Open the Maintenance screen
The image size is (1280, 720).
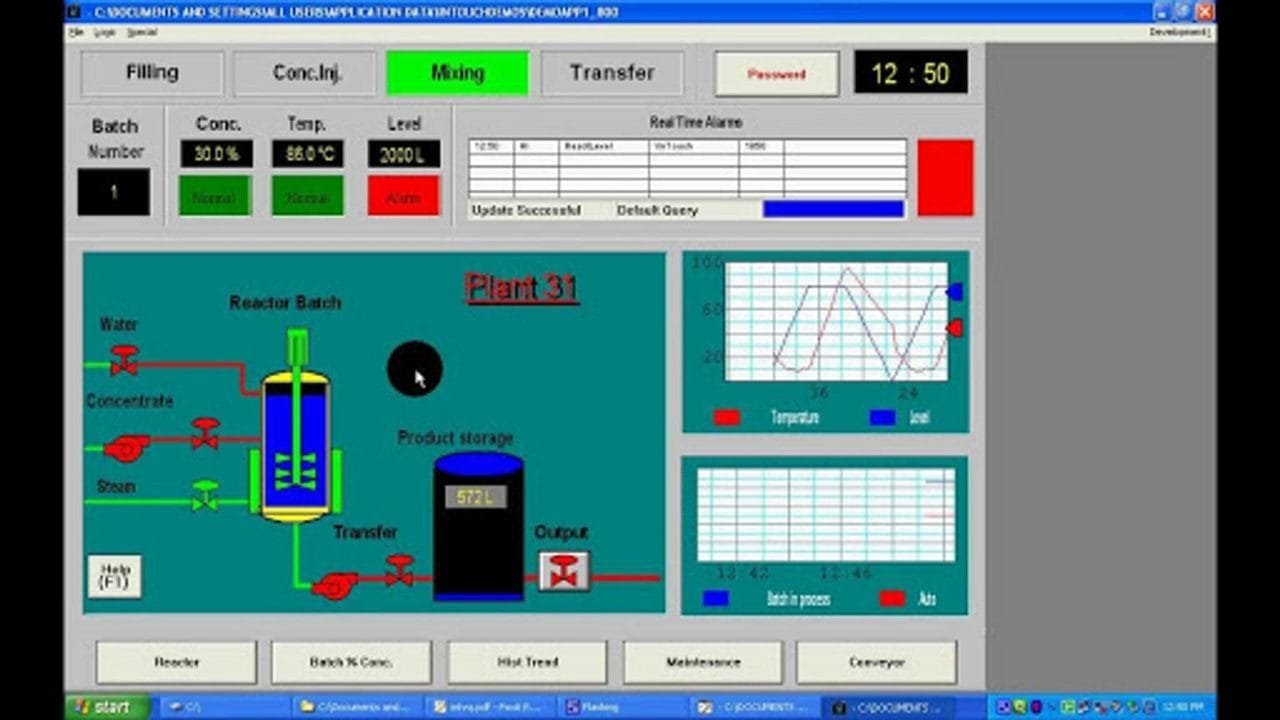tap(703, 662)
